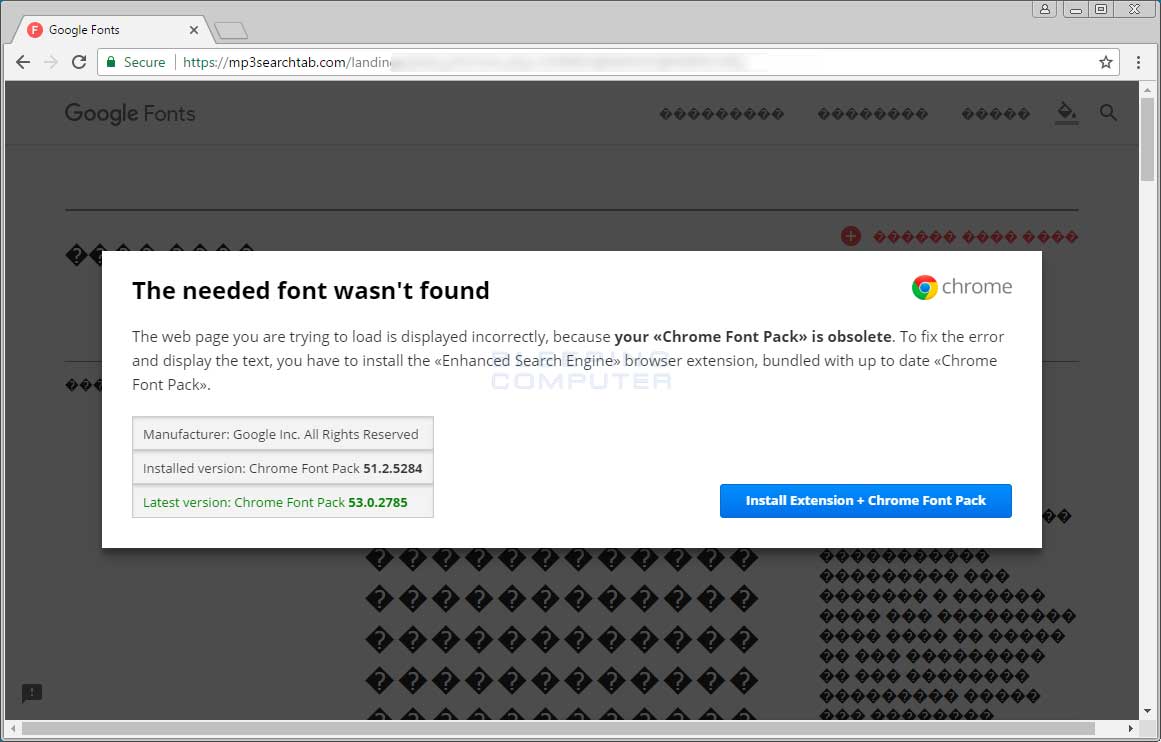
Task: Click the paint bucket customize icon
Action: tap(1066, 113)
